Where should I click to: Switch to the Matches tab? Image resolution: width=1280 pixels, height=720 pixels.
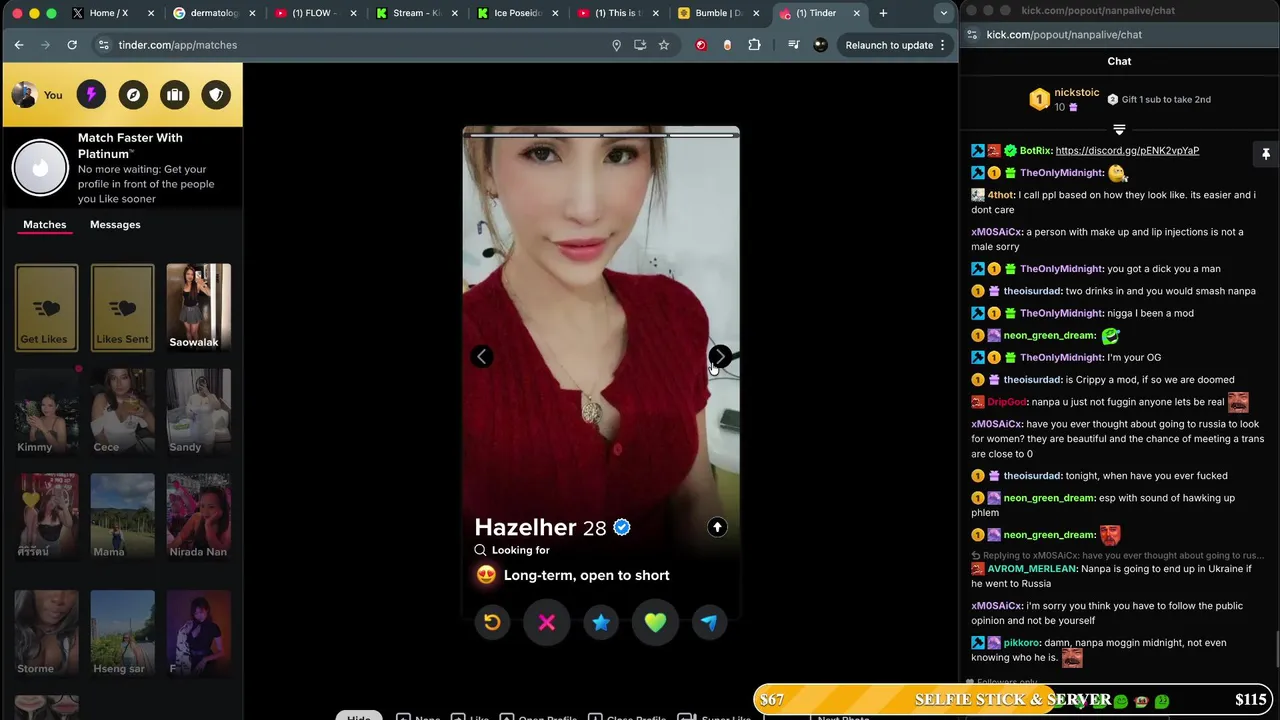point(45,224)
